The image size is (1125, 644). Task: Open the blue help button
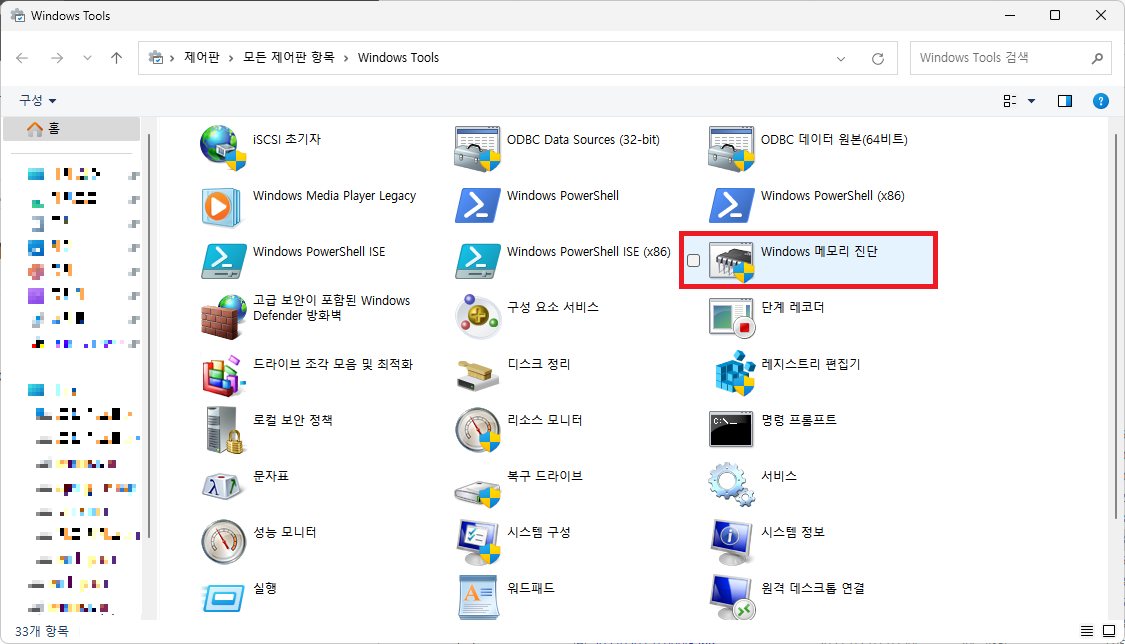click(1101, 101)
